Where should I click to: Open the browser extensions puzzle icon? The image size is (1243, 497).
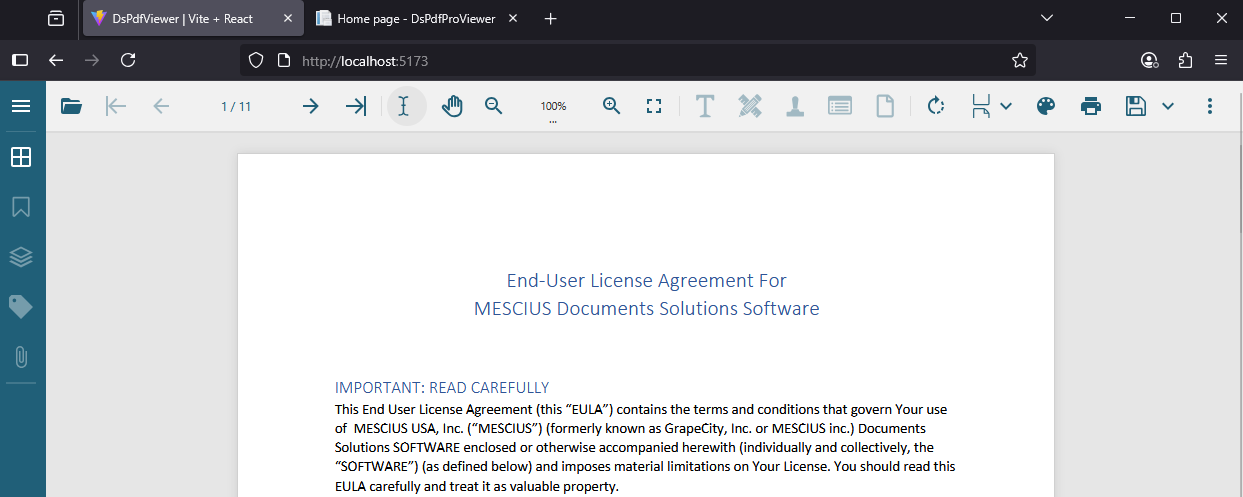point(1185,60)
